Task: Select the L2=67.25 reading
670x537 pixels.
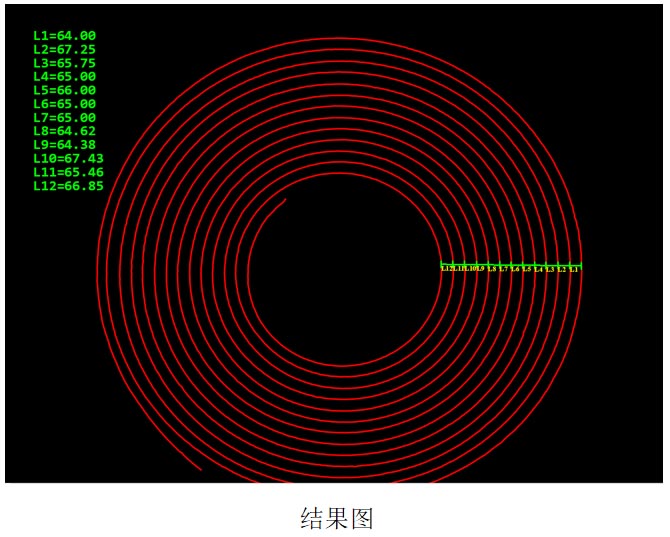Action: click(64, 49)
